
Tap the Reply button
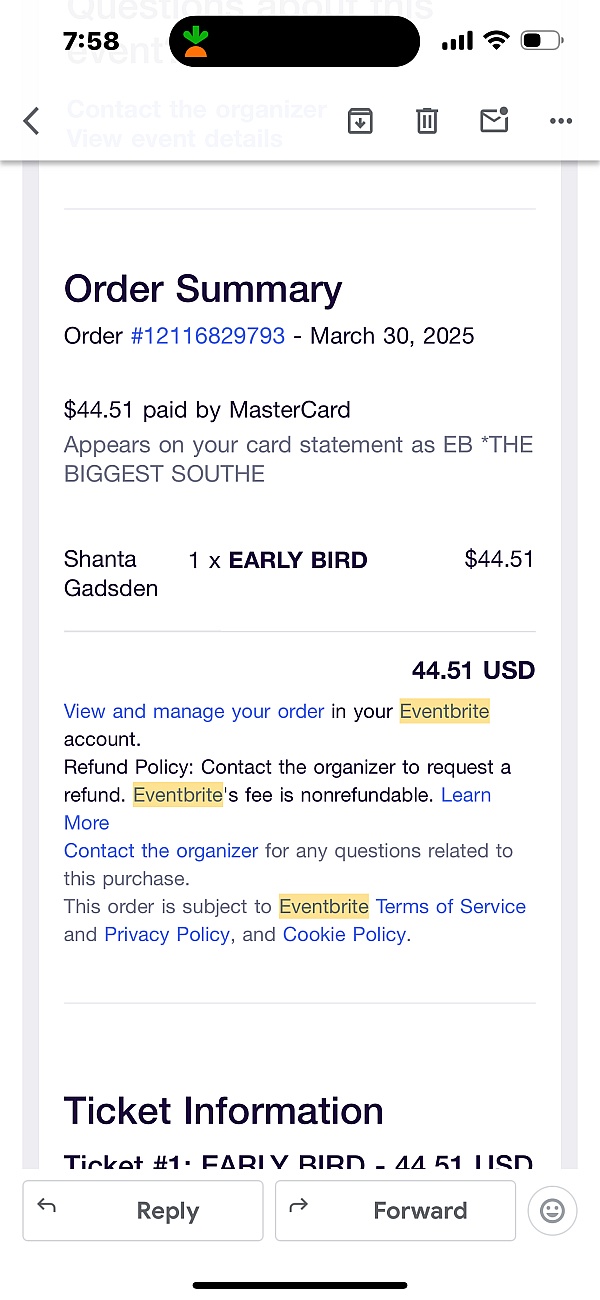click(143, 1211)
